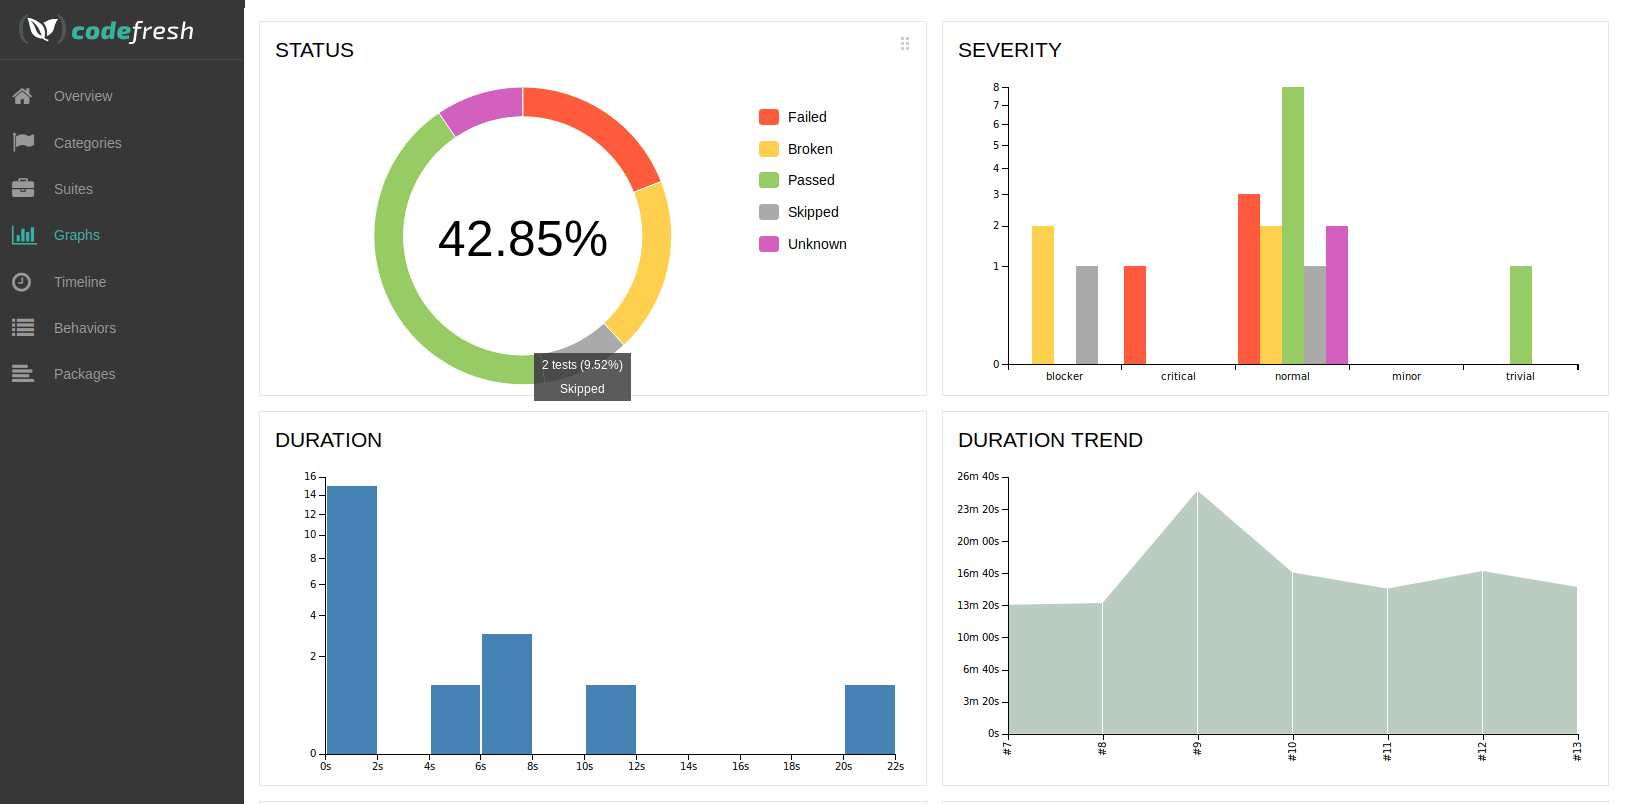This screenshot has width=1625, height=804.
Task: Open the Behaviors section
Action: [85, 328]
